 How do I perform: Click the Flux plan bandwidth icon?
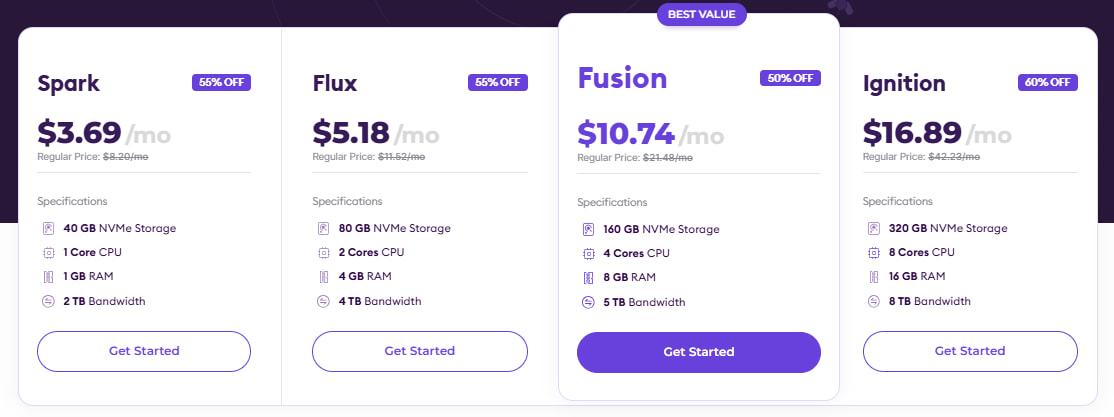pyautogui.click(x=324, y=301)
